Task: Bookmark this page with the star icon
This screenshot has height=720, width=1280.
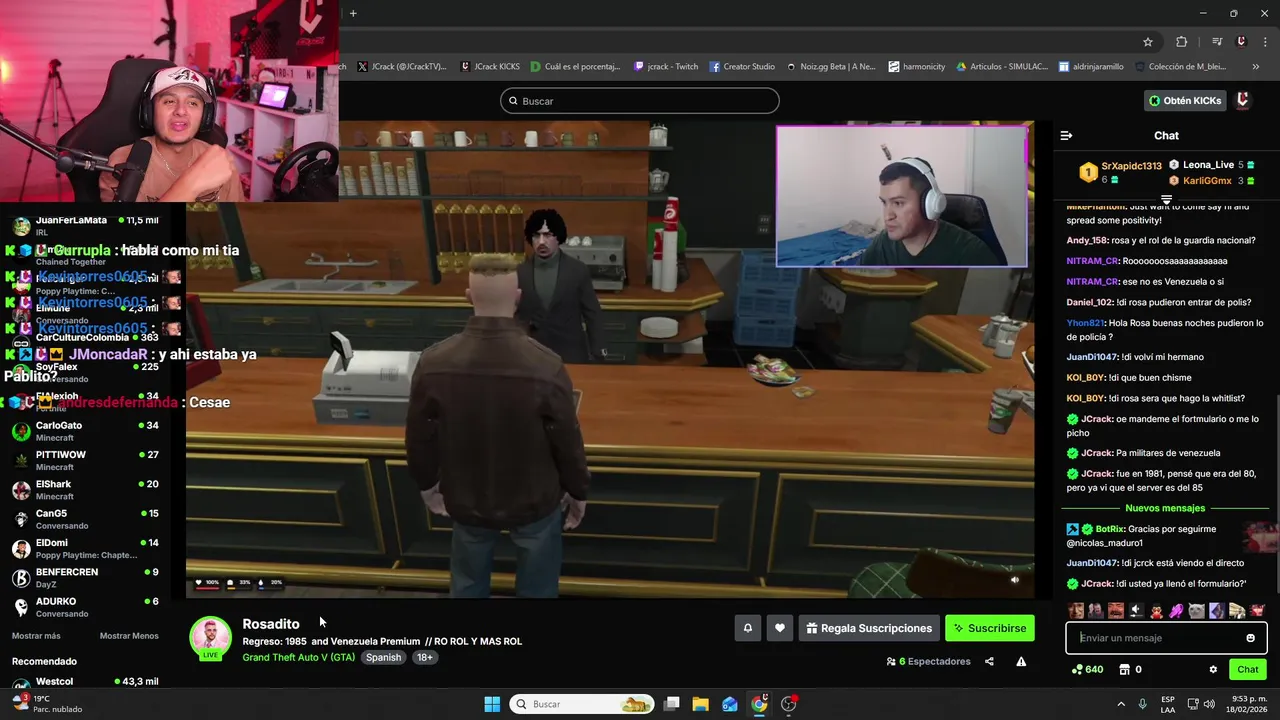Action: coord(1148,42)
